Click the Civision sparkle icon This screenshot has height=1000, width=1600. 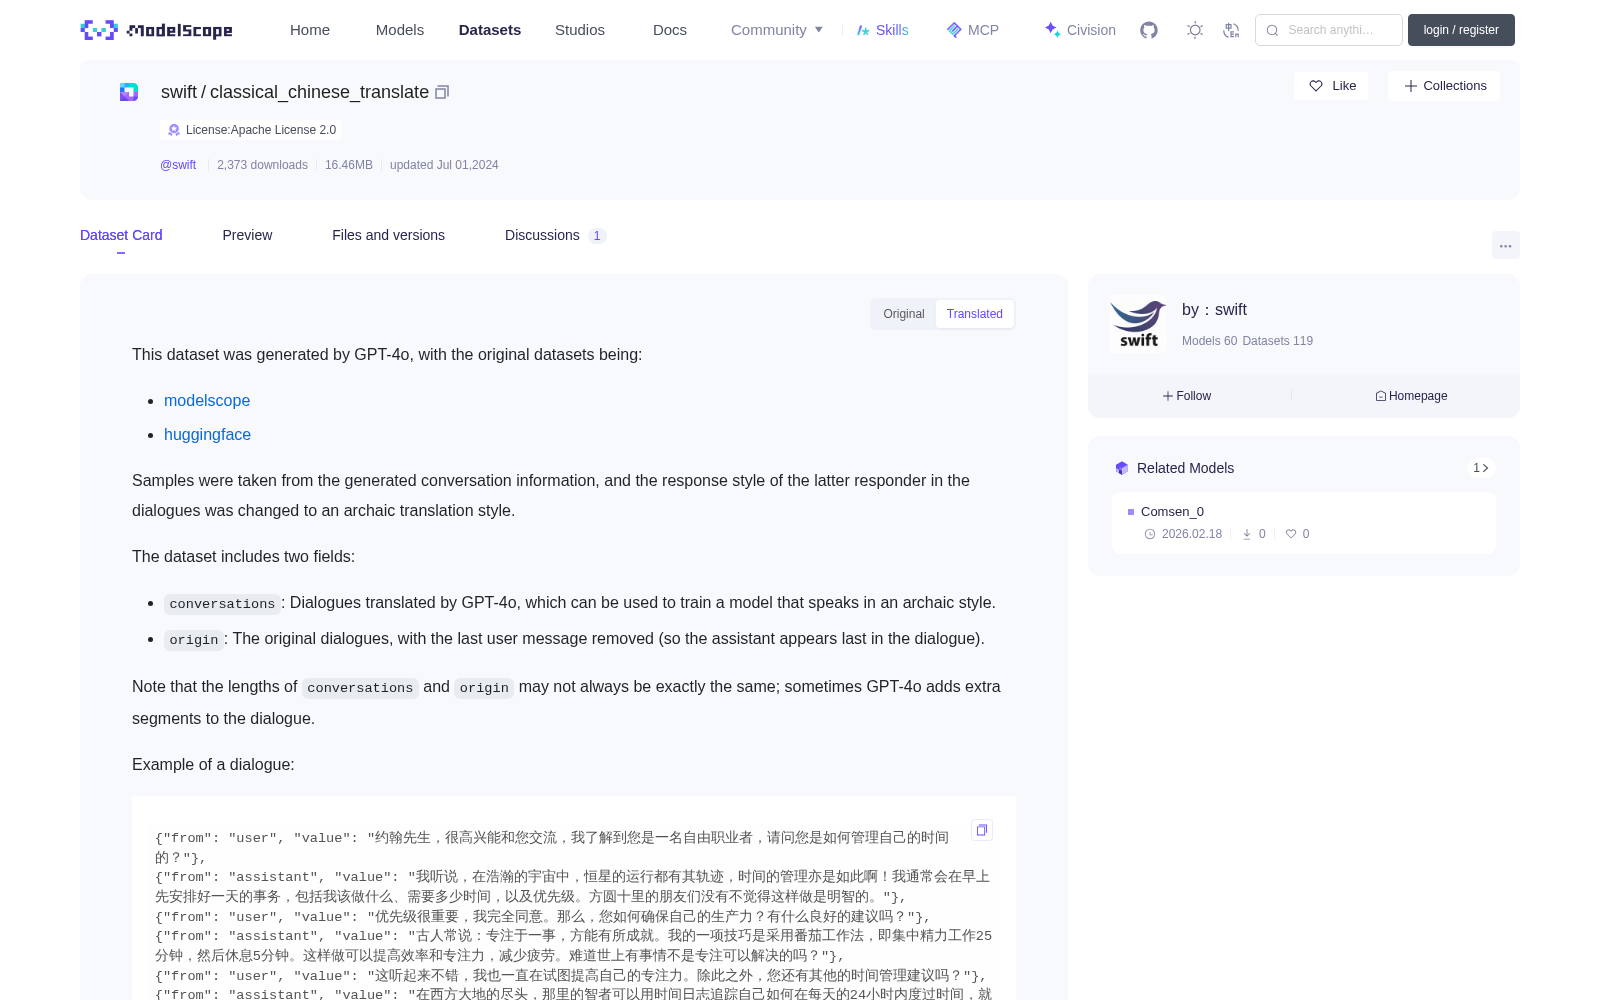(x=1052, y=30)
